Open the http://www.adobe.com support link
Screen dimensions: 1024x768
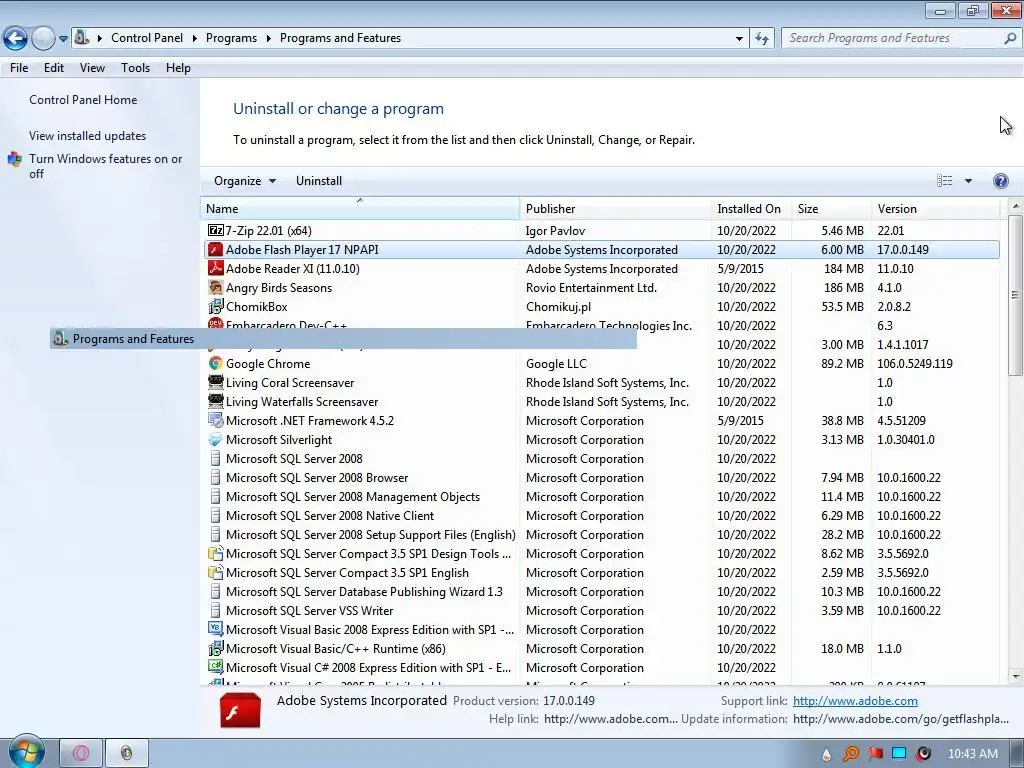coord(855,701)
